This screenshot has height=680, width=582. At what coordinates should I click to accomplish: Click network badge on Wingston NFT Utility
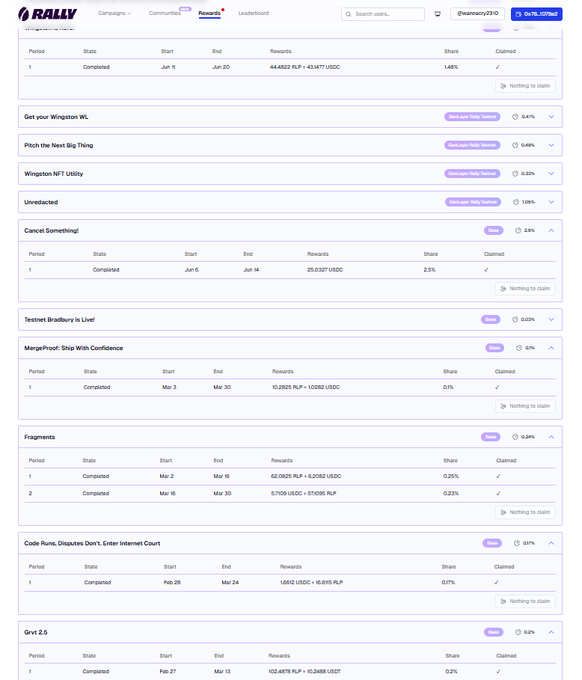pos(472,173)
